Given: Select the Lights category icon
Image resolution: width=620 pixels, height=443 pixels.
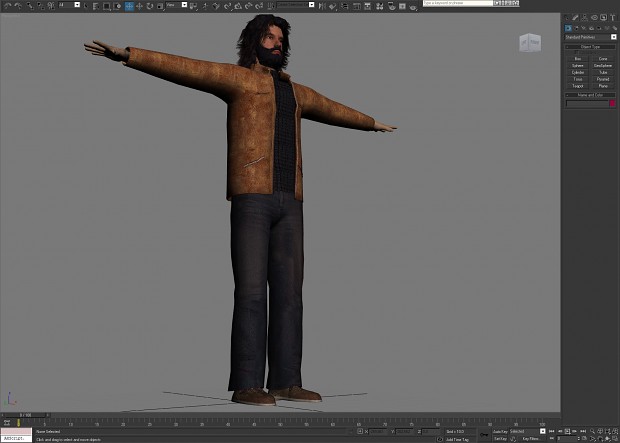Looking at the screenshot, I should 584,28.
